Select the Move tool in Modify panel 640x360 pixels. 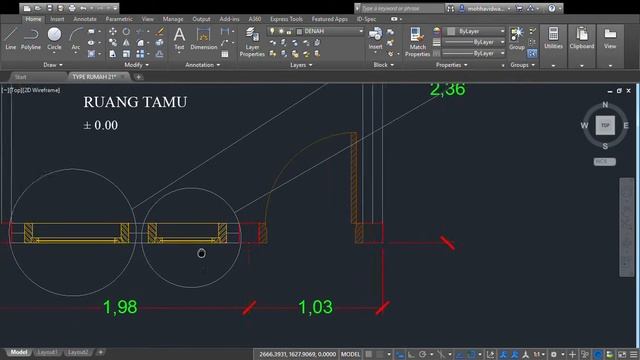(x=113, y=31)
